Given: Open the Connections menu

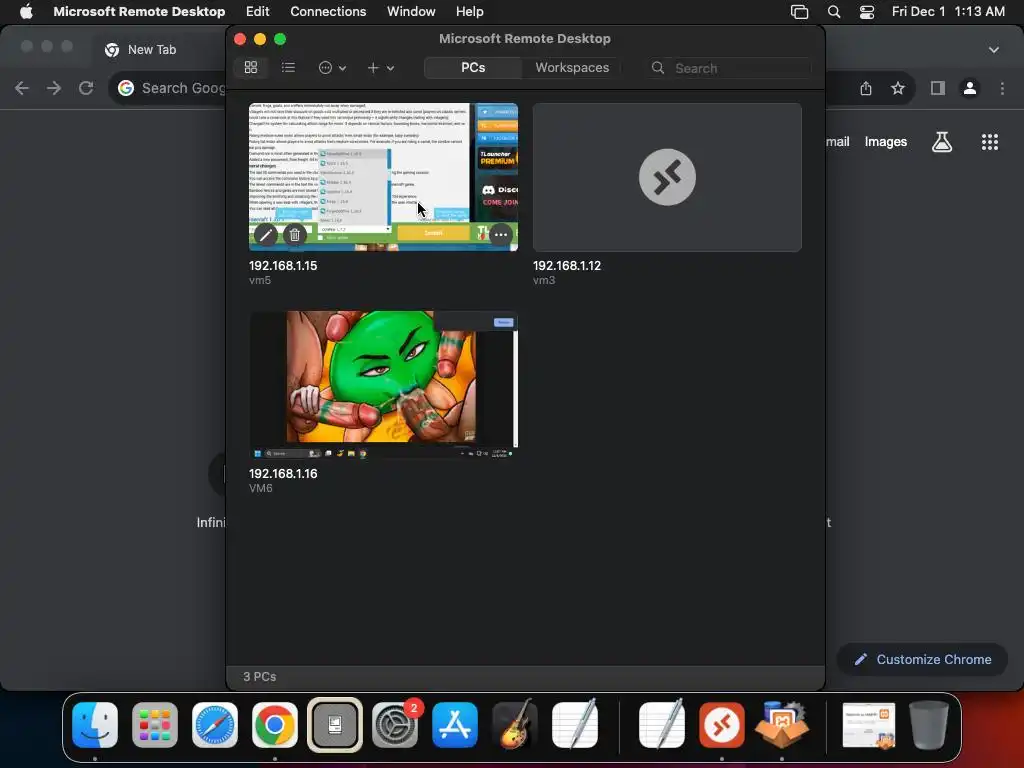Looking at the screenshot, I should (x=328, y=11).
